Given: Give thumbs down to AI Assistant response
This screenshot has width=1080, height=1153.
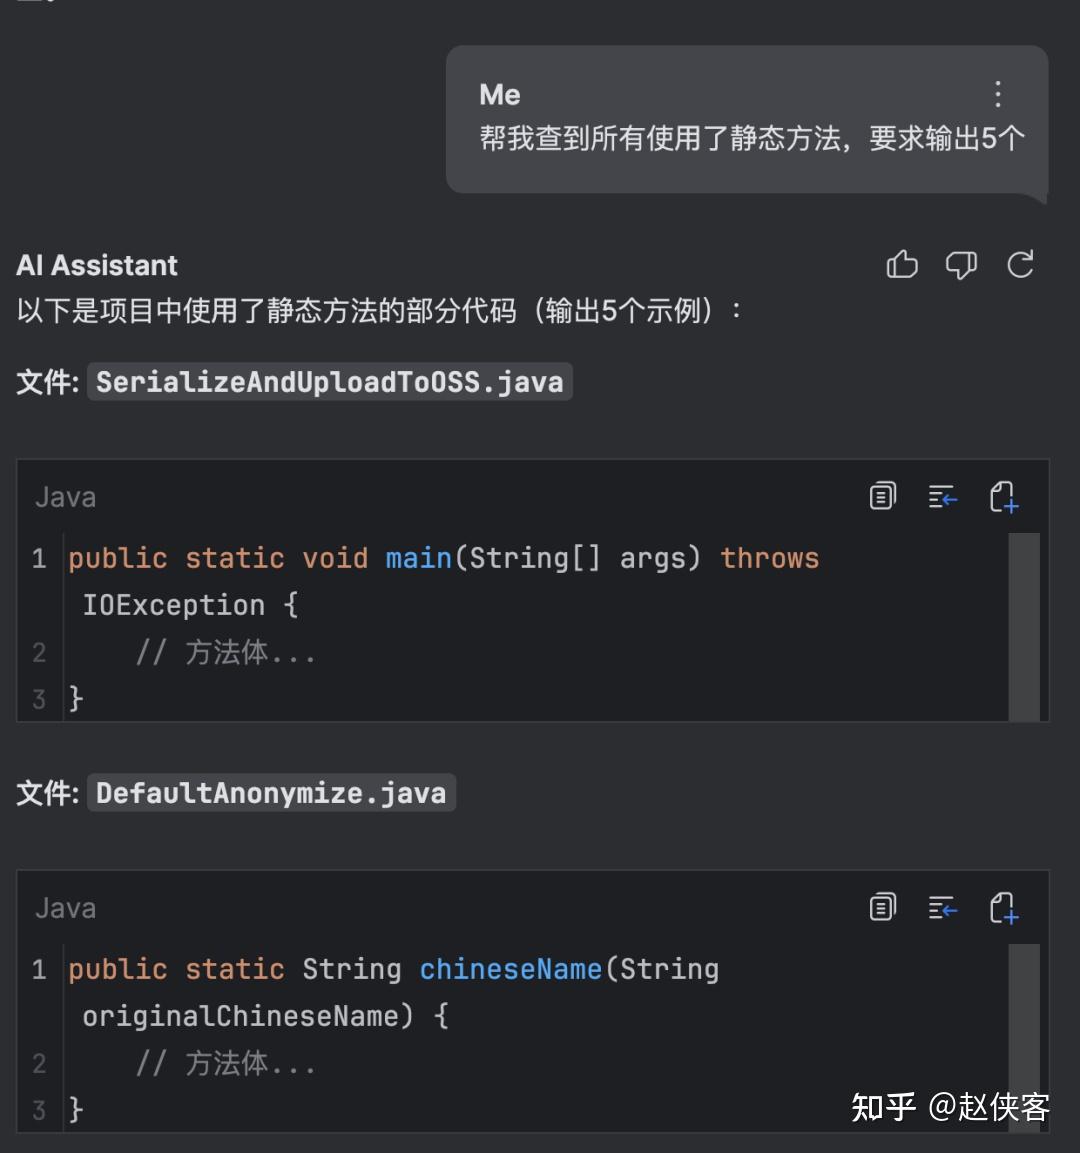Looking at the screenshot, I should (961, 264).
